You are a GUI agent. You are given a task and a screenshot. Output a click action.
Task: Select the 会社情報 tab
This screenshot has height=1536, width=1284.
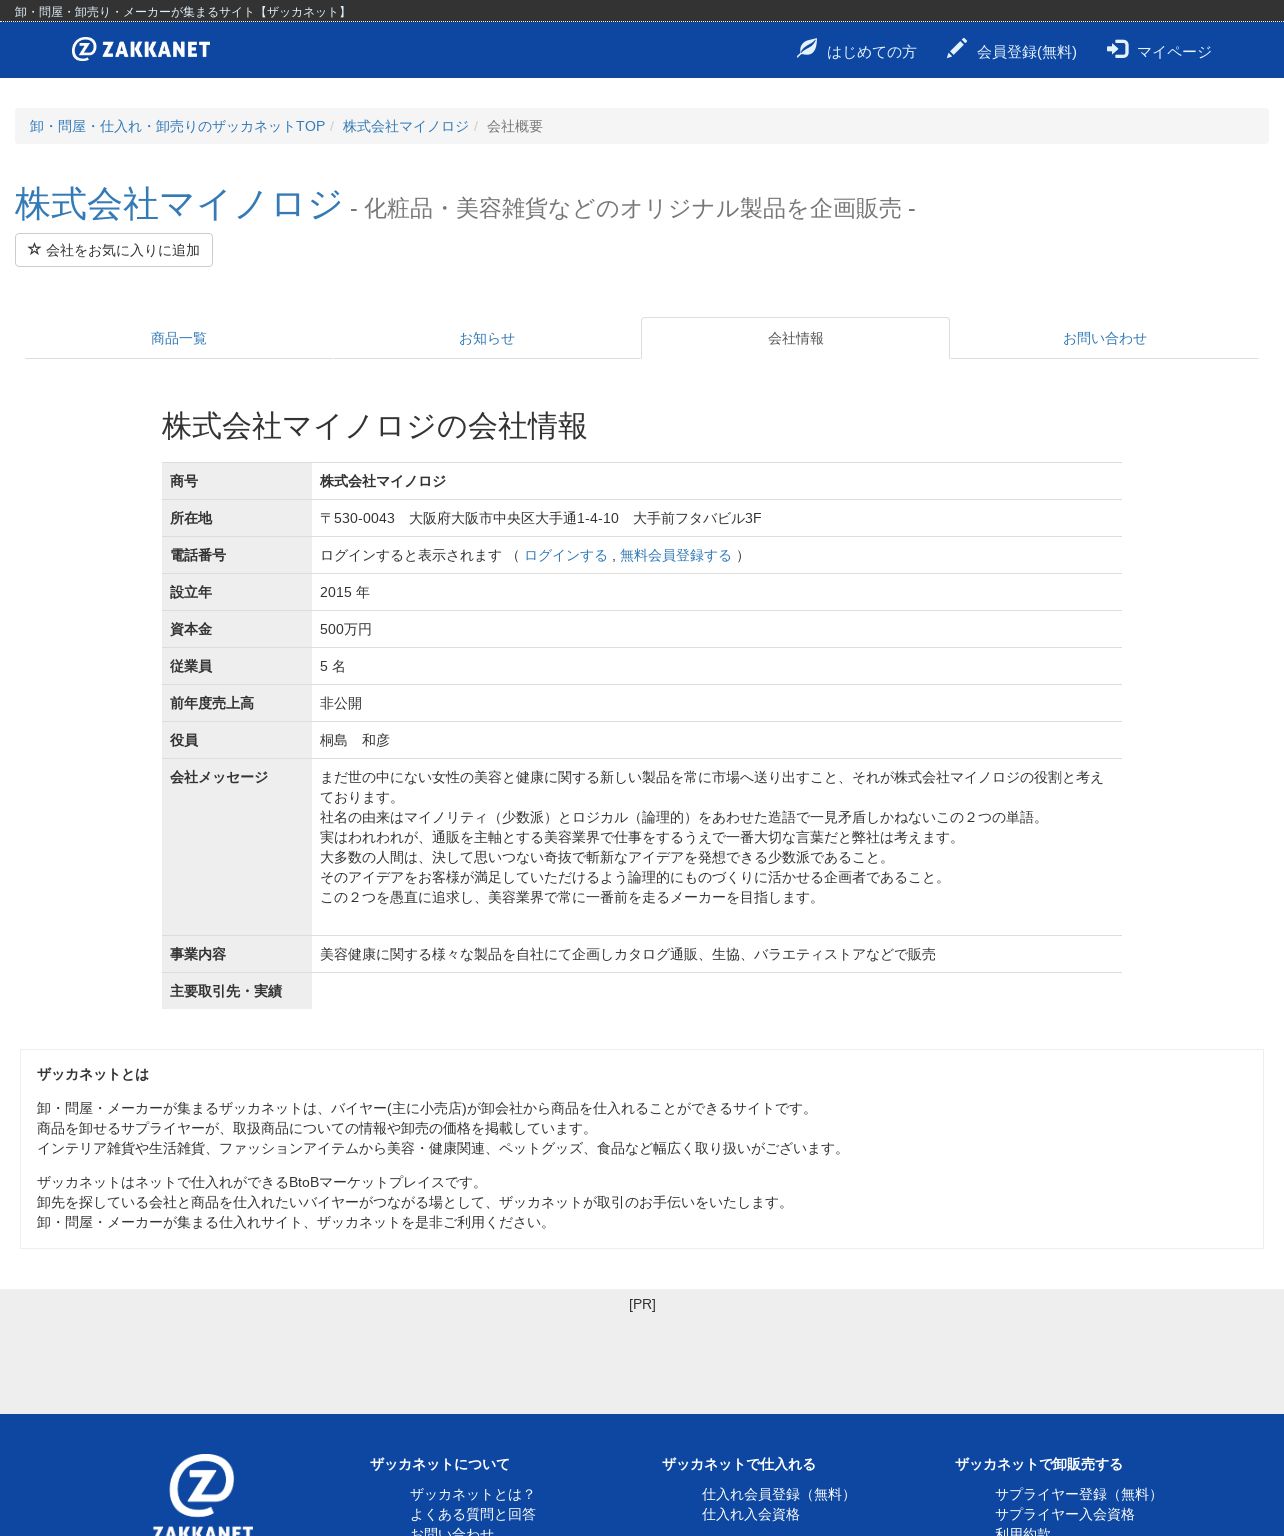[796, 338]
